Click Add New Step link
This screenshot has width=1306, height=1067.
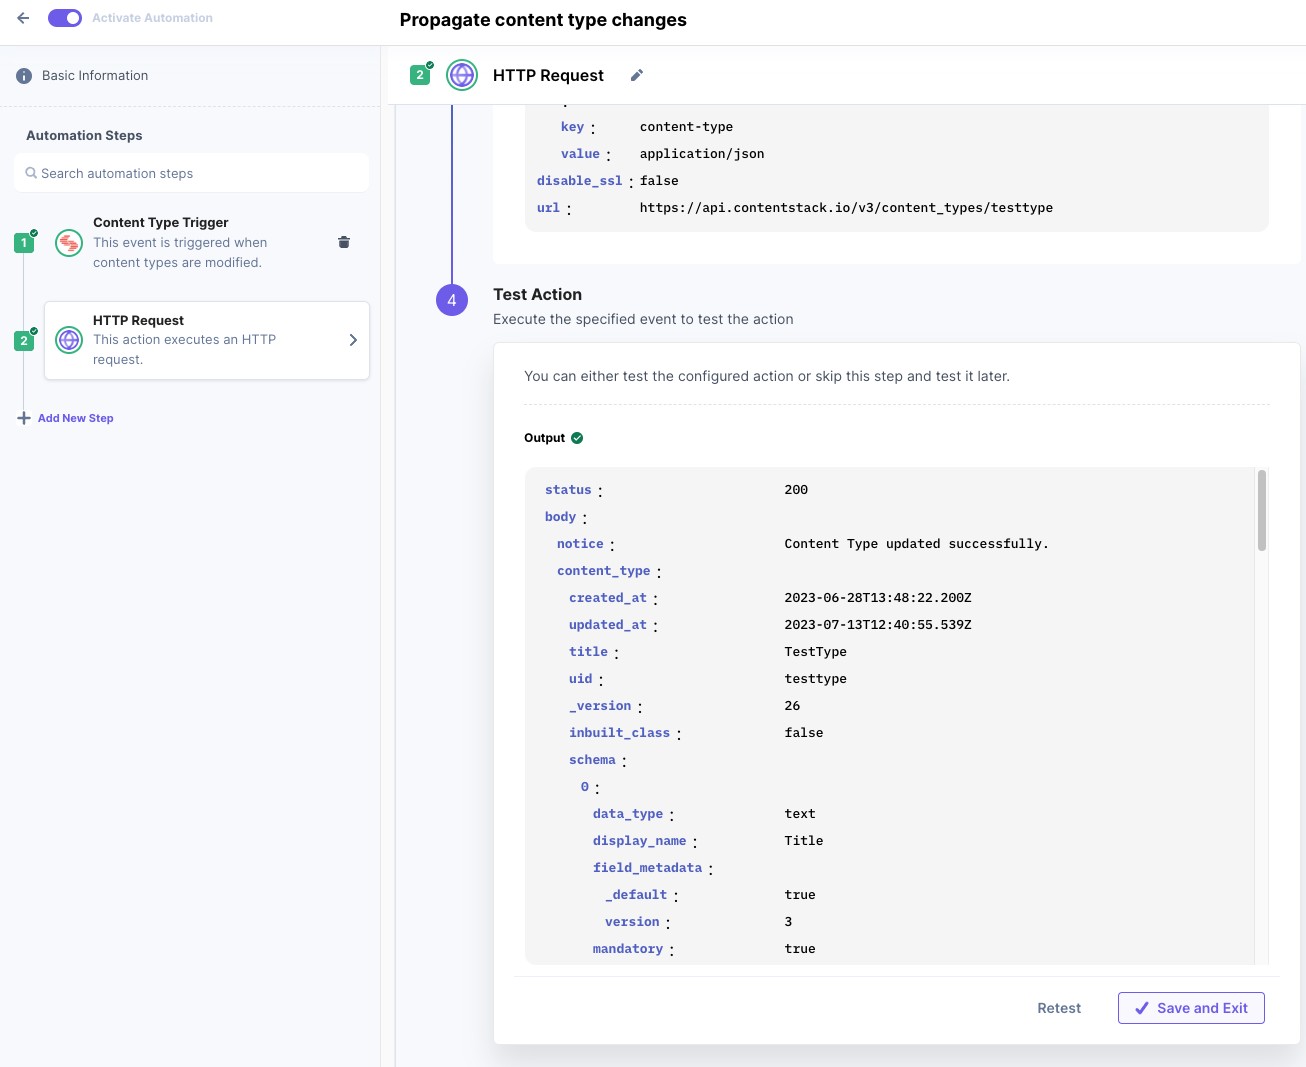[76, 418]
